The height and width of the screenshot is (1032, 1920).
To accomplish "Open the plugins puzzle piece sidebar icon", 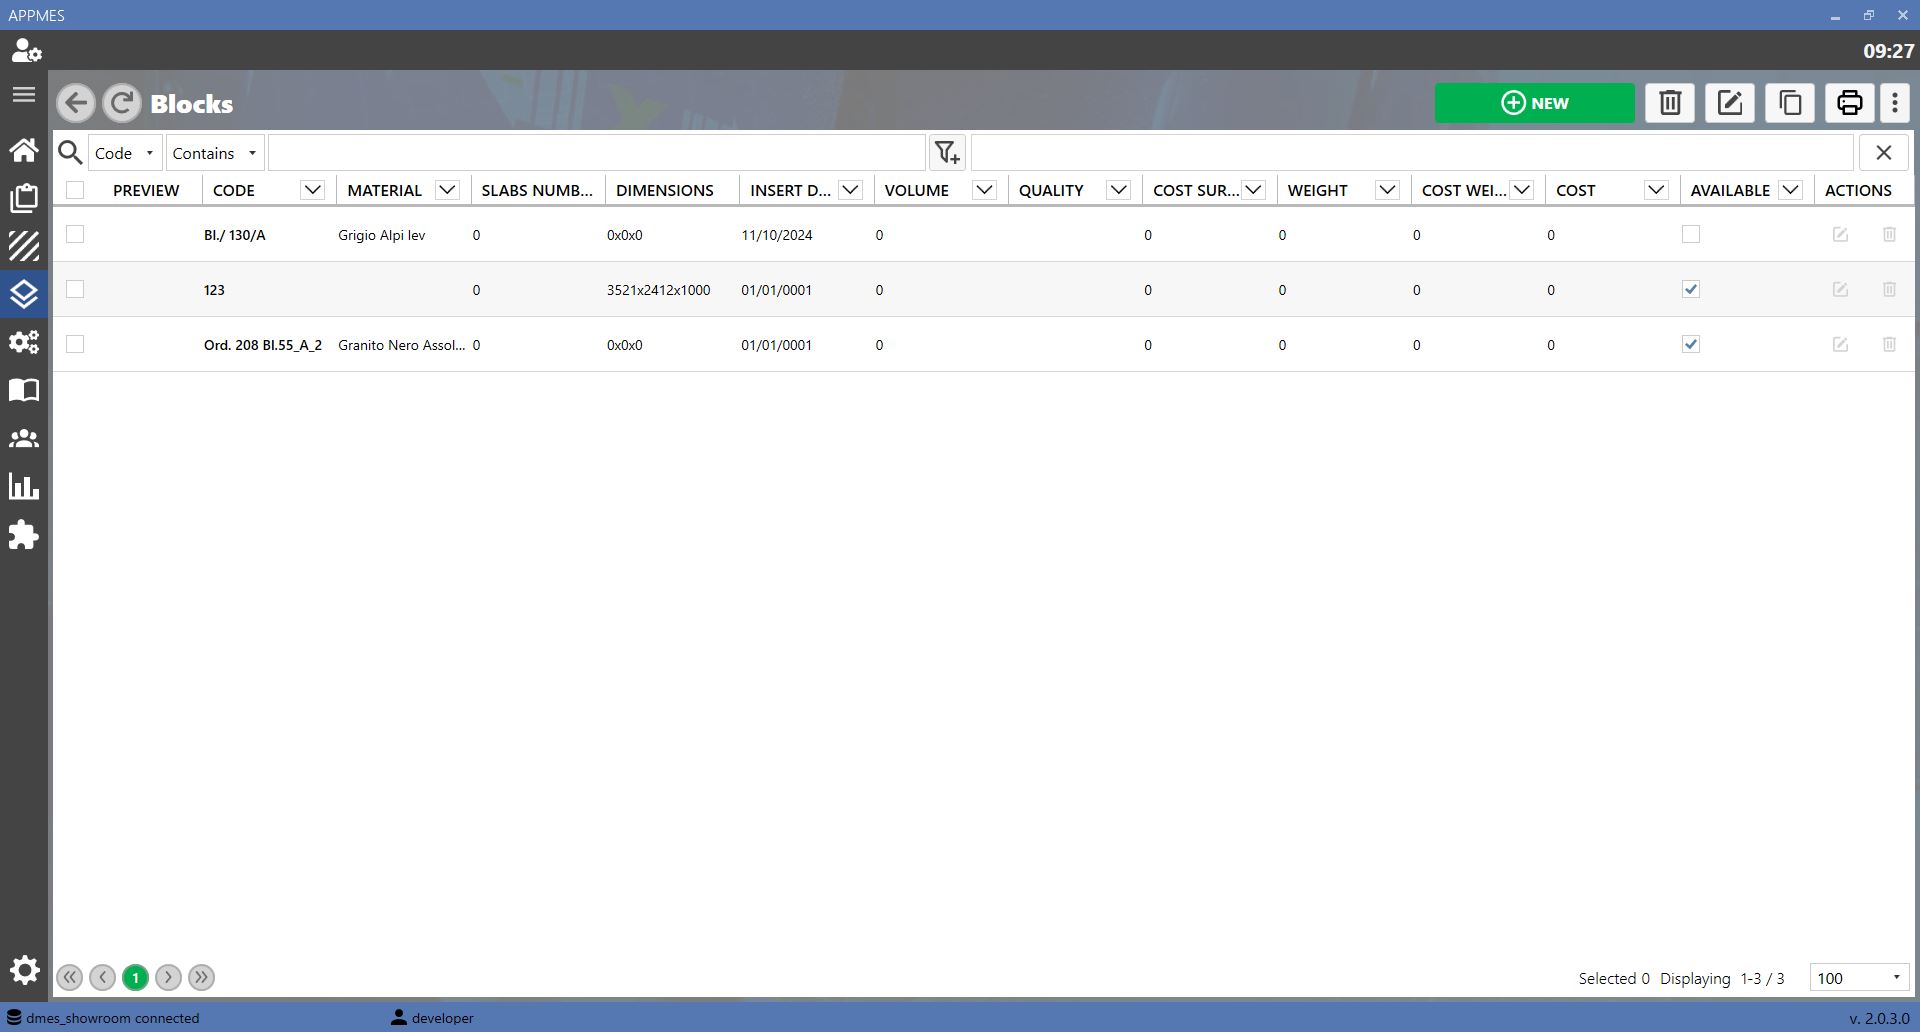I will point(24,535).
